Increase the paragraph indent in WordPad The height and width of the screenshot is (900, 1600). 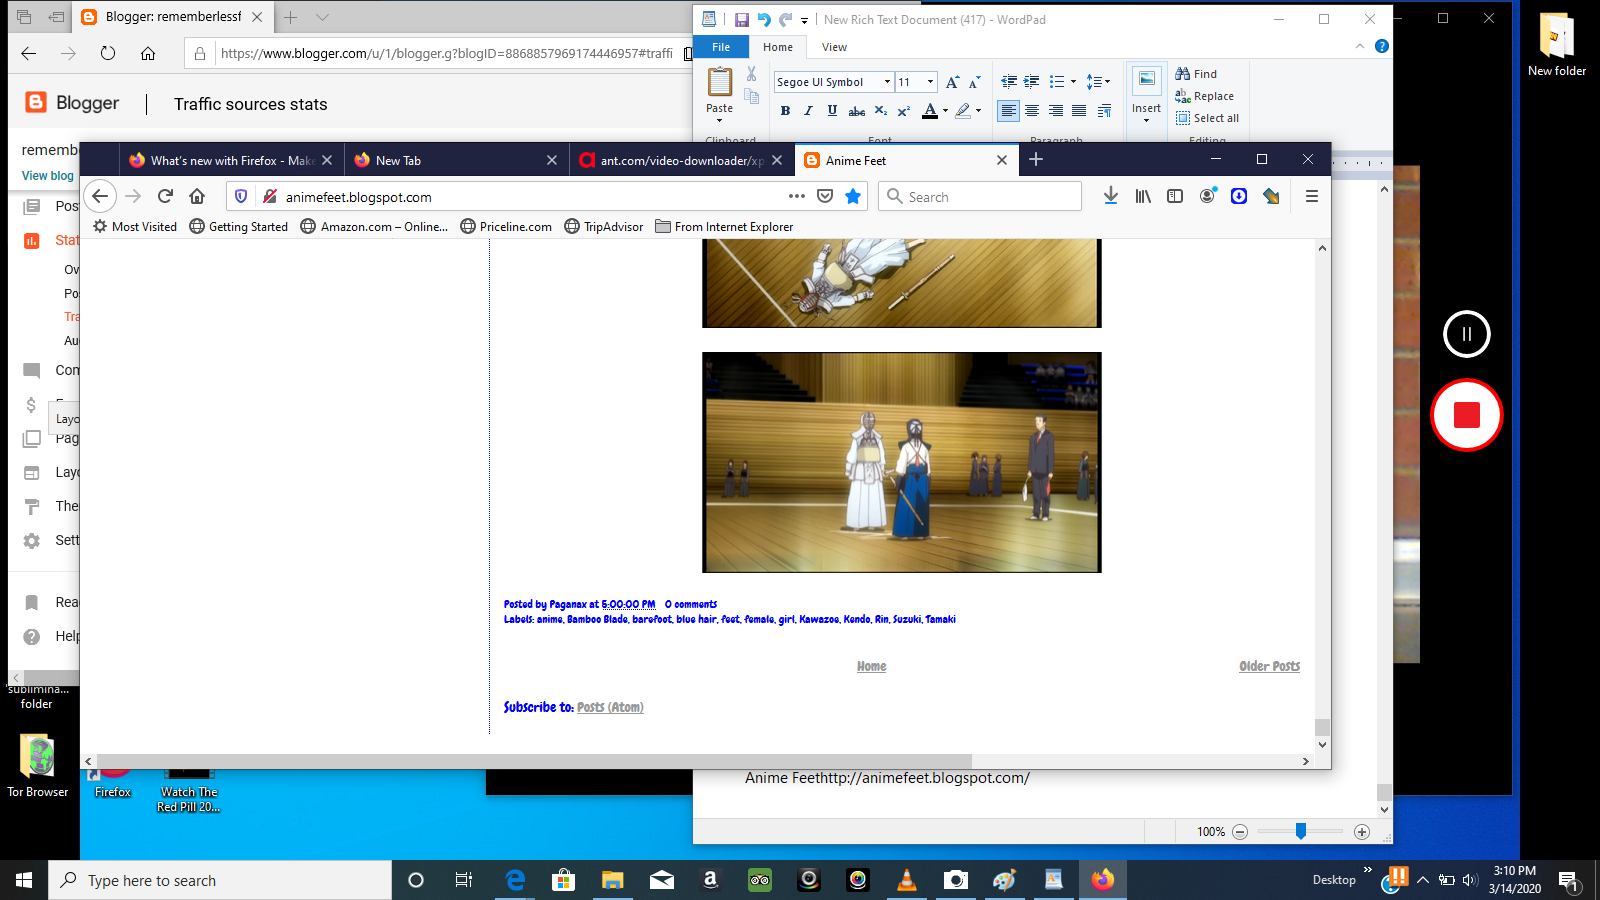click(1031, 82)
